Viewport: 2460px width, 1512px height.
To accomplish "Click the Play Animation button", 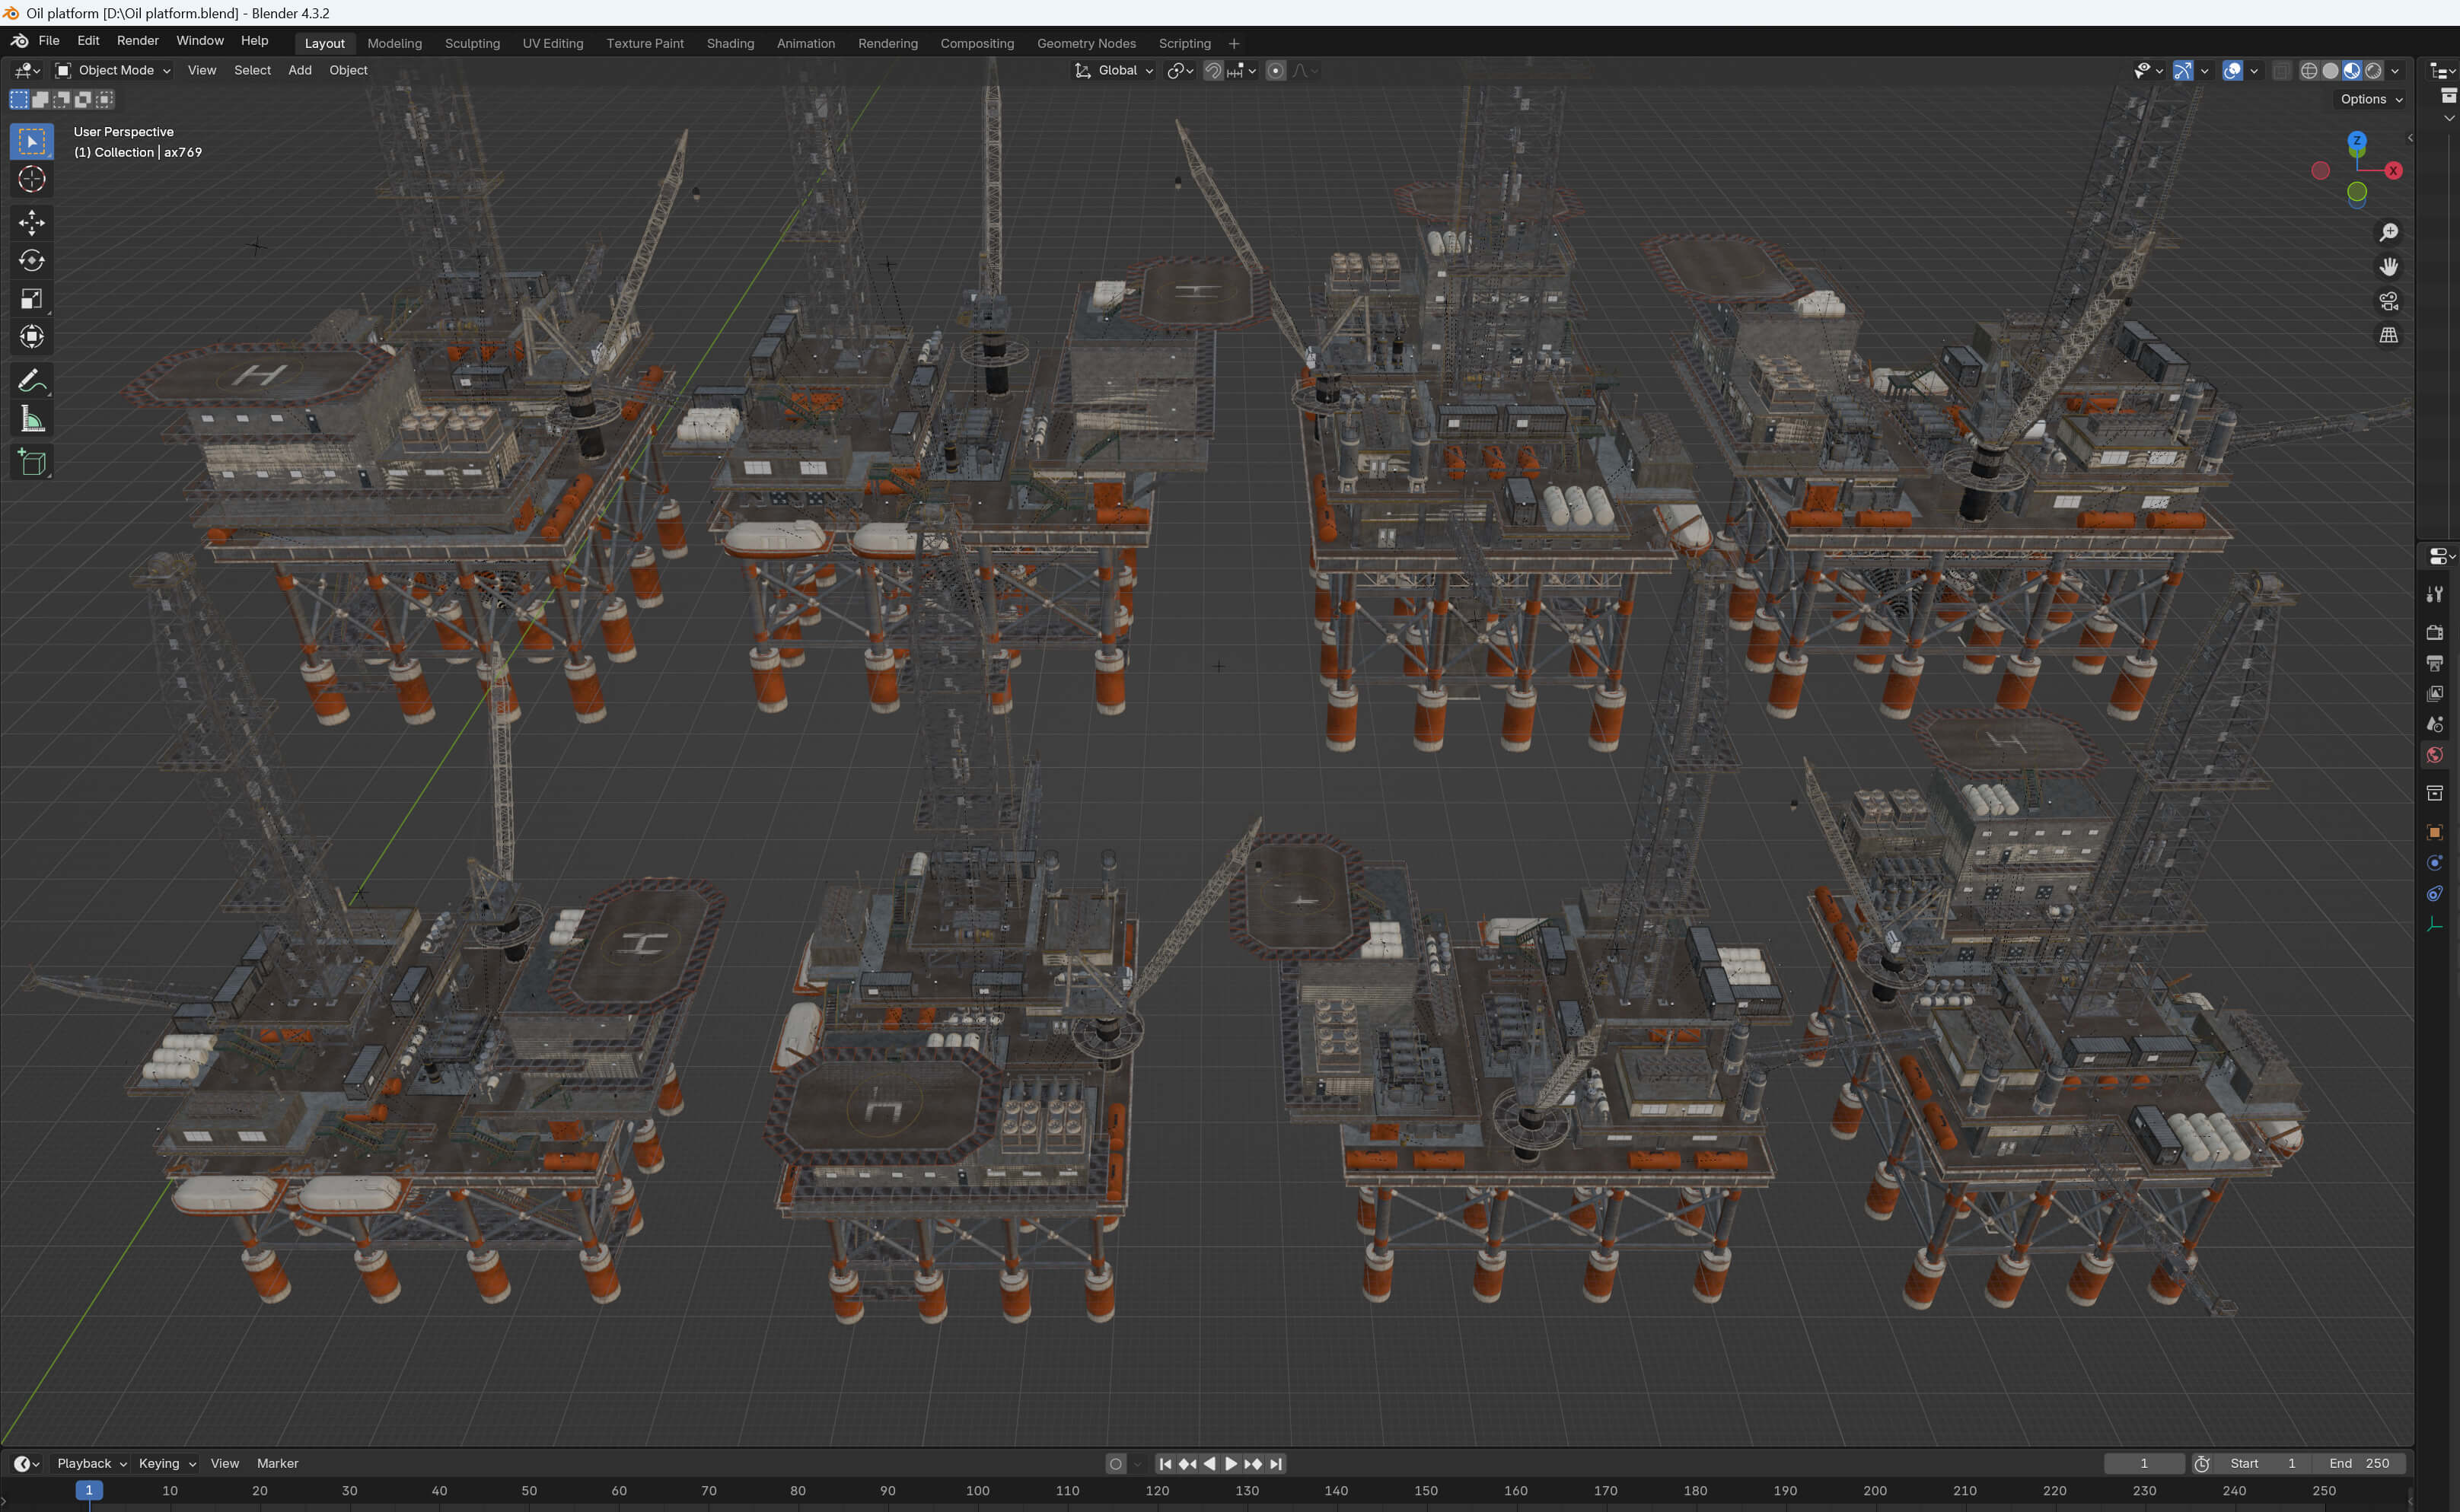I will (1231, 1463).
